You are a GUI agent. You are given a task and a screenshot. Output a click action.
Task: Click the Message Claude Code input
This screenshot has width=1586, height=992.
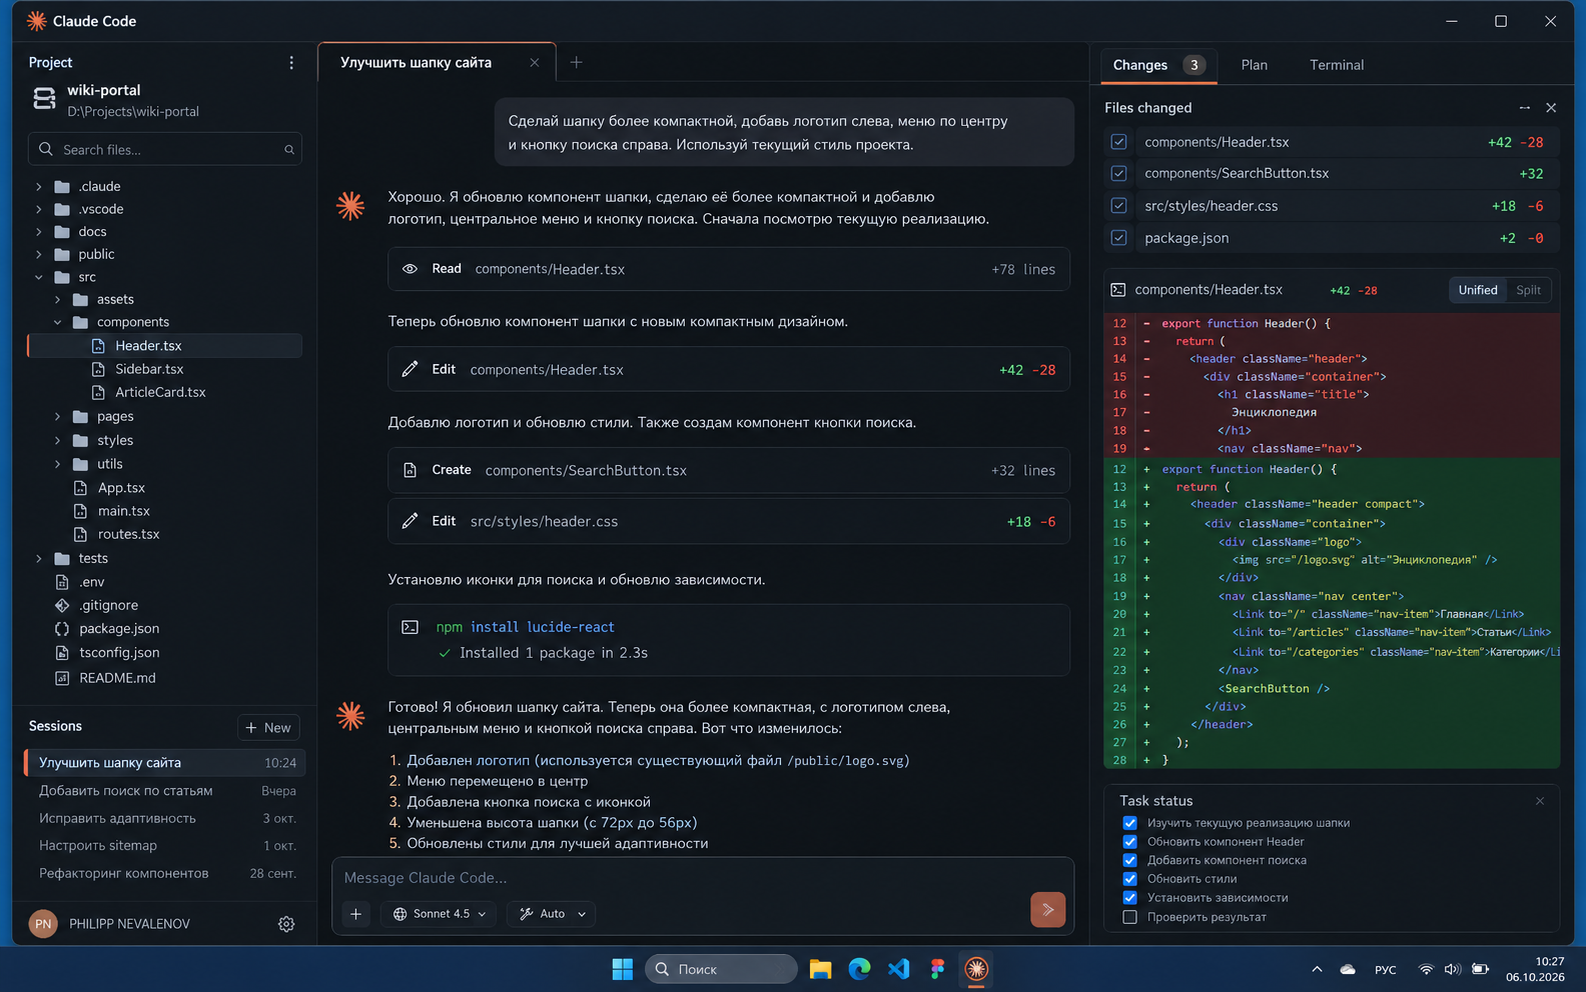click(702, 877)
